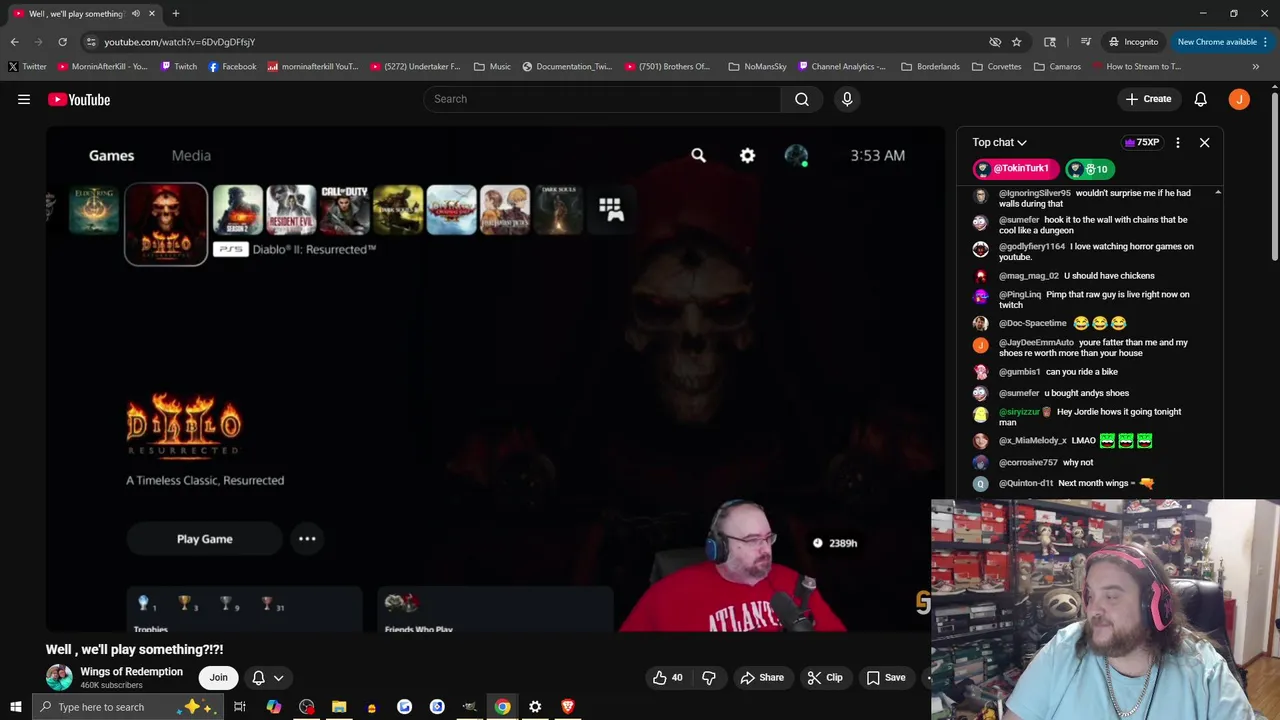Open the Twitch bookmark

tap(177, 66)
